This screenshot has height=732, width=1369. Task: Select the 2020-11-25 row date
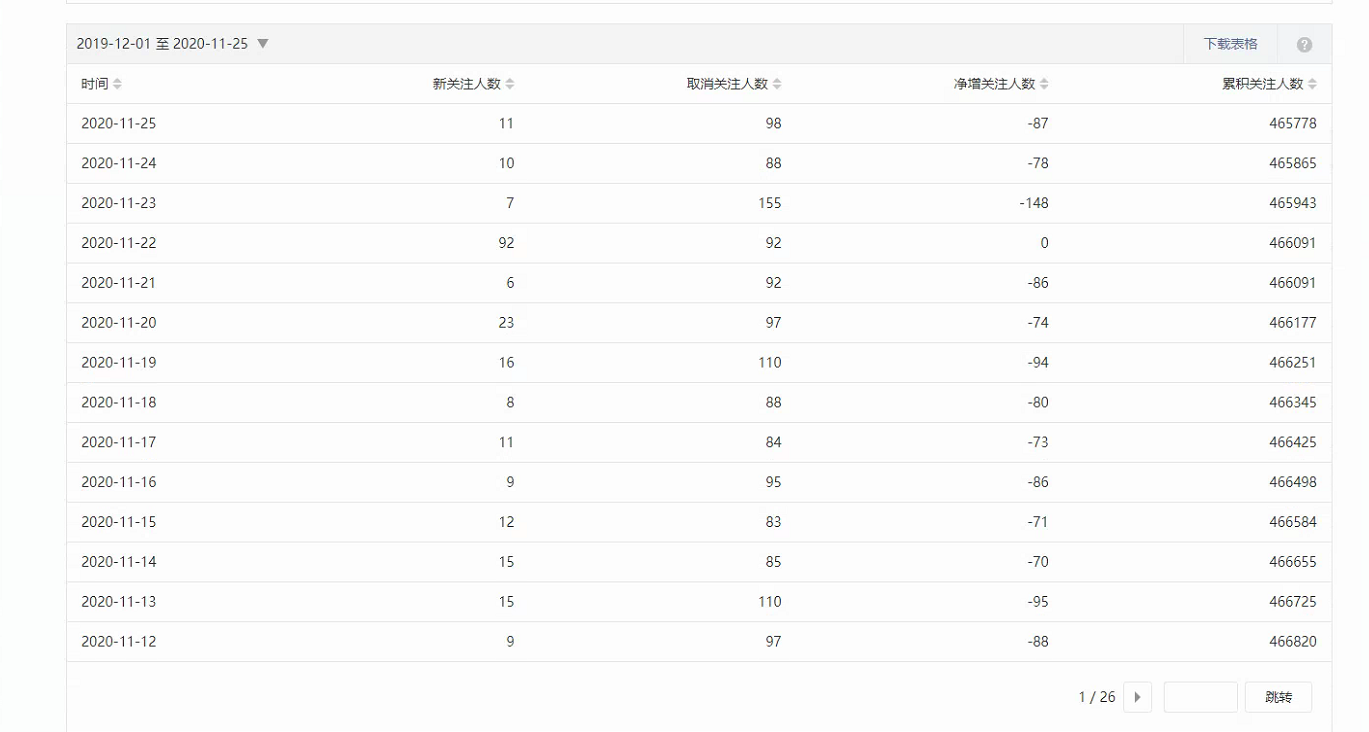119,124
